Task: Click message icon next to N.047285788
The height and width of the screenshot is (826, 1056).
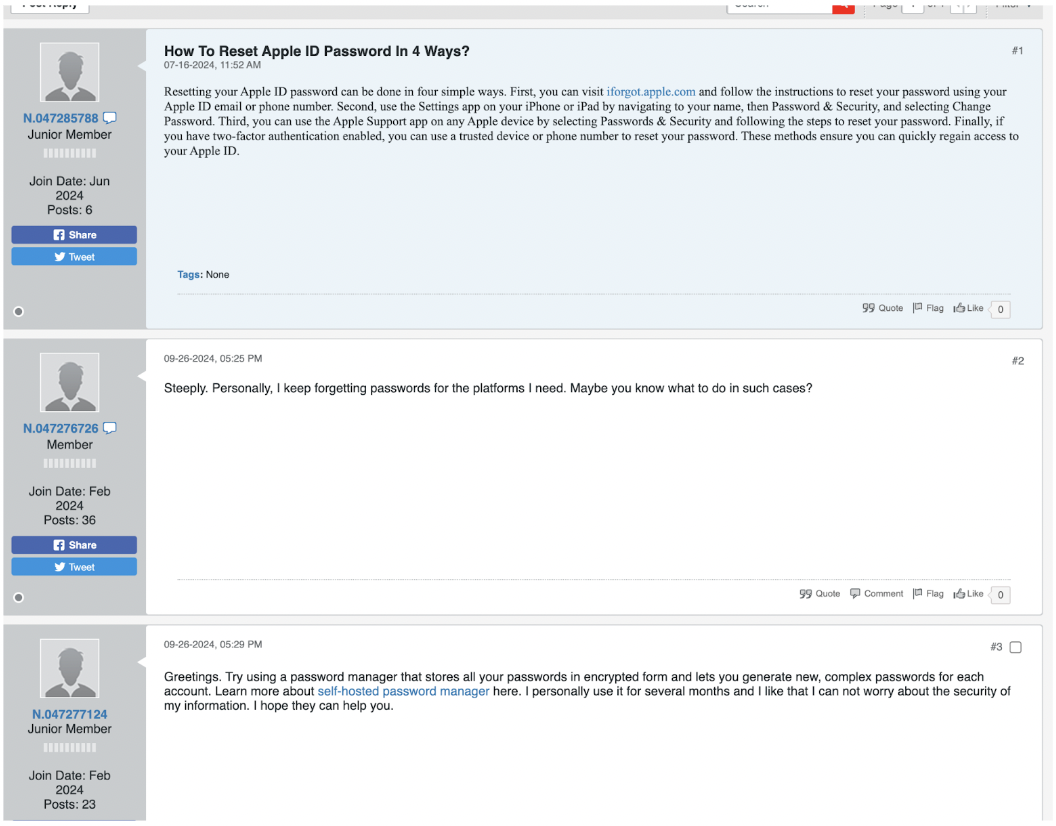Action: pyautogui.click(x=110, y=119)
